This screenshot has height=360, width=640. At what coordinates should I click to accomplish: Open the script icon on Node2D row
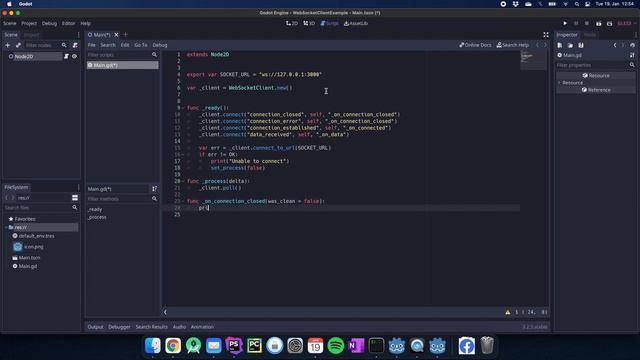pyautogui.click(x=66, y=56)
